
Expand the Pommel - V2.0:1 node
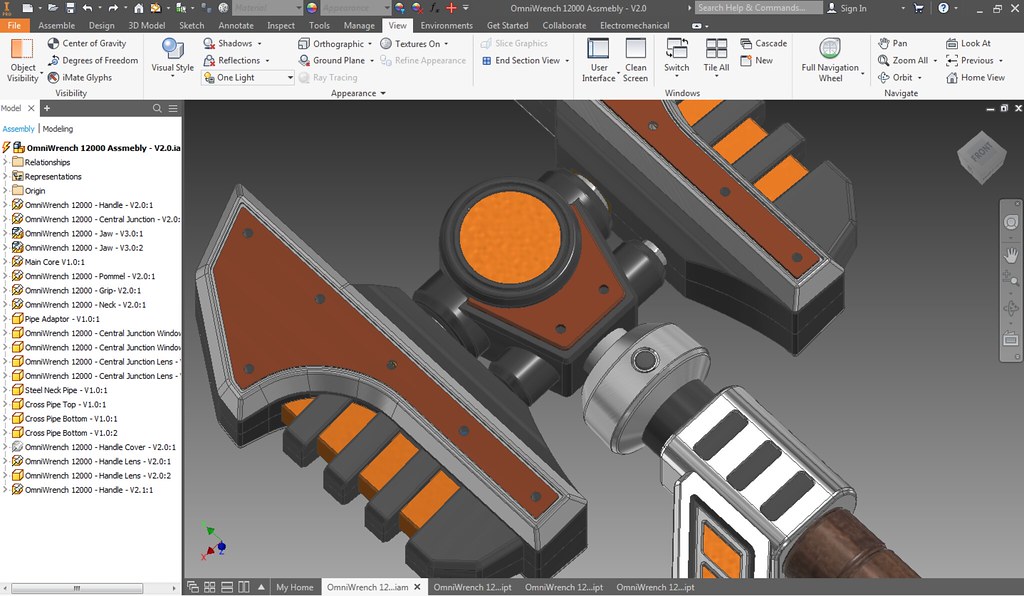[5, 276]
